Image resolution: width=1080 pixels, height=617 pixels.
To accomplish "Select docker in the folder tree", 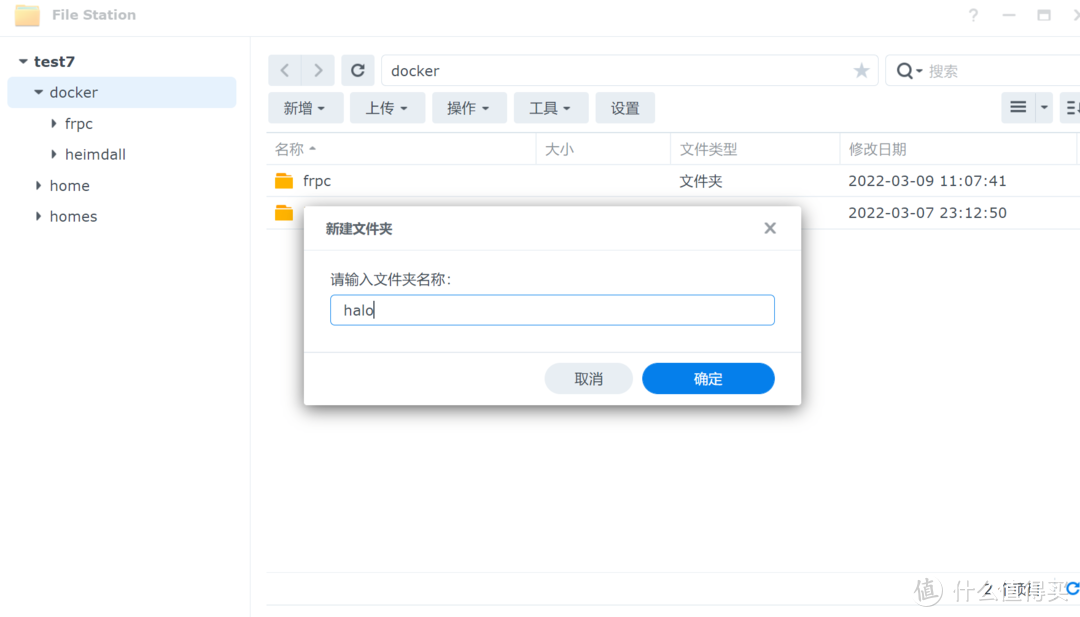I will [74, 92].
